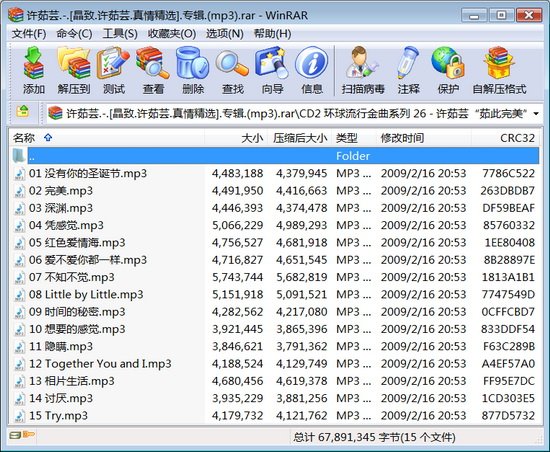Click the icon of 01 没有你的圣诞节.mp3
The image size is (550, 452).
point(20,173)
